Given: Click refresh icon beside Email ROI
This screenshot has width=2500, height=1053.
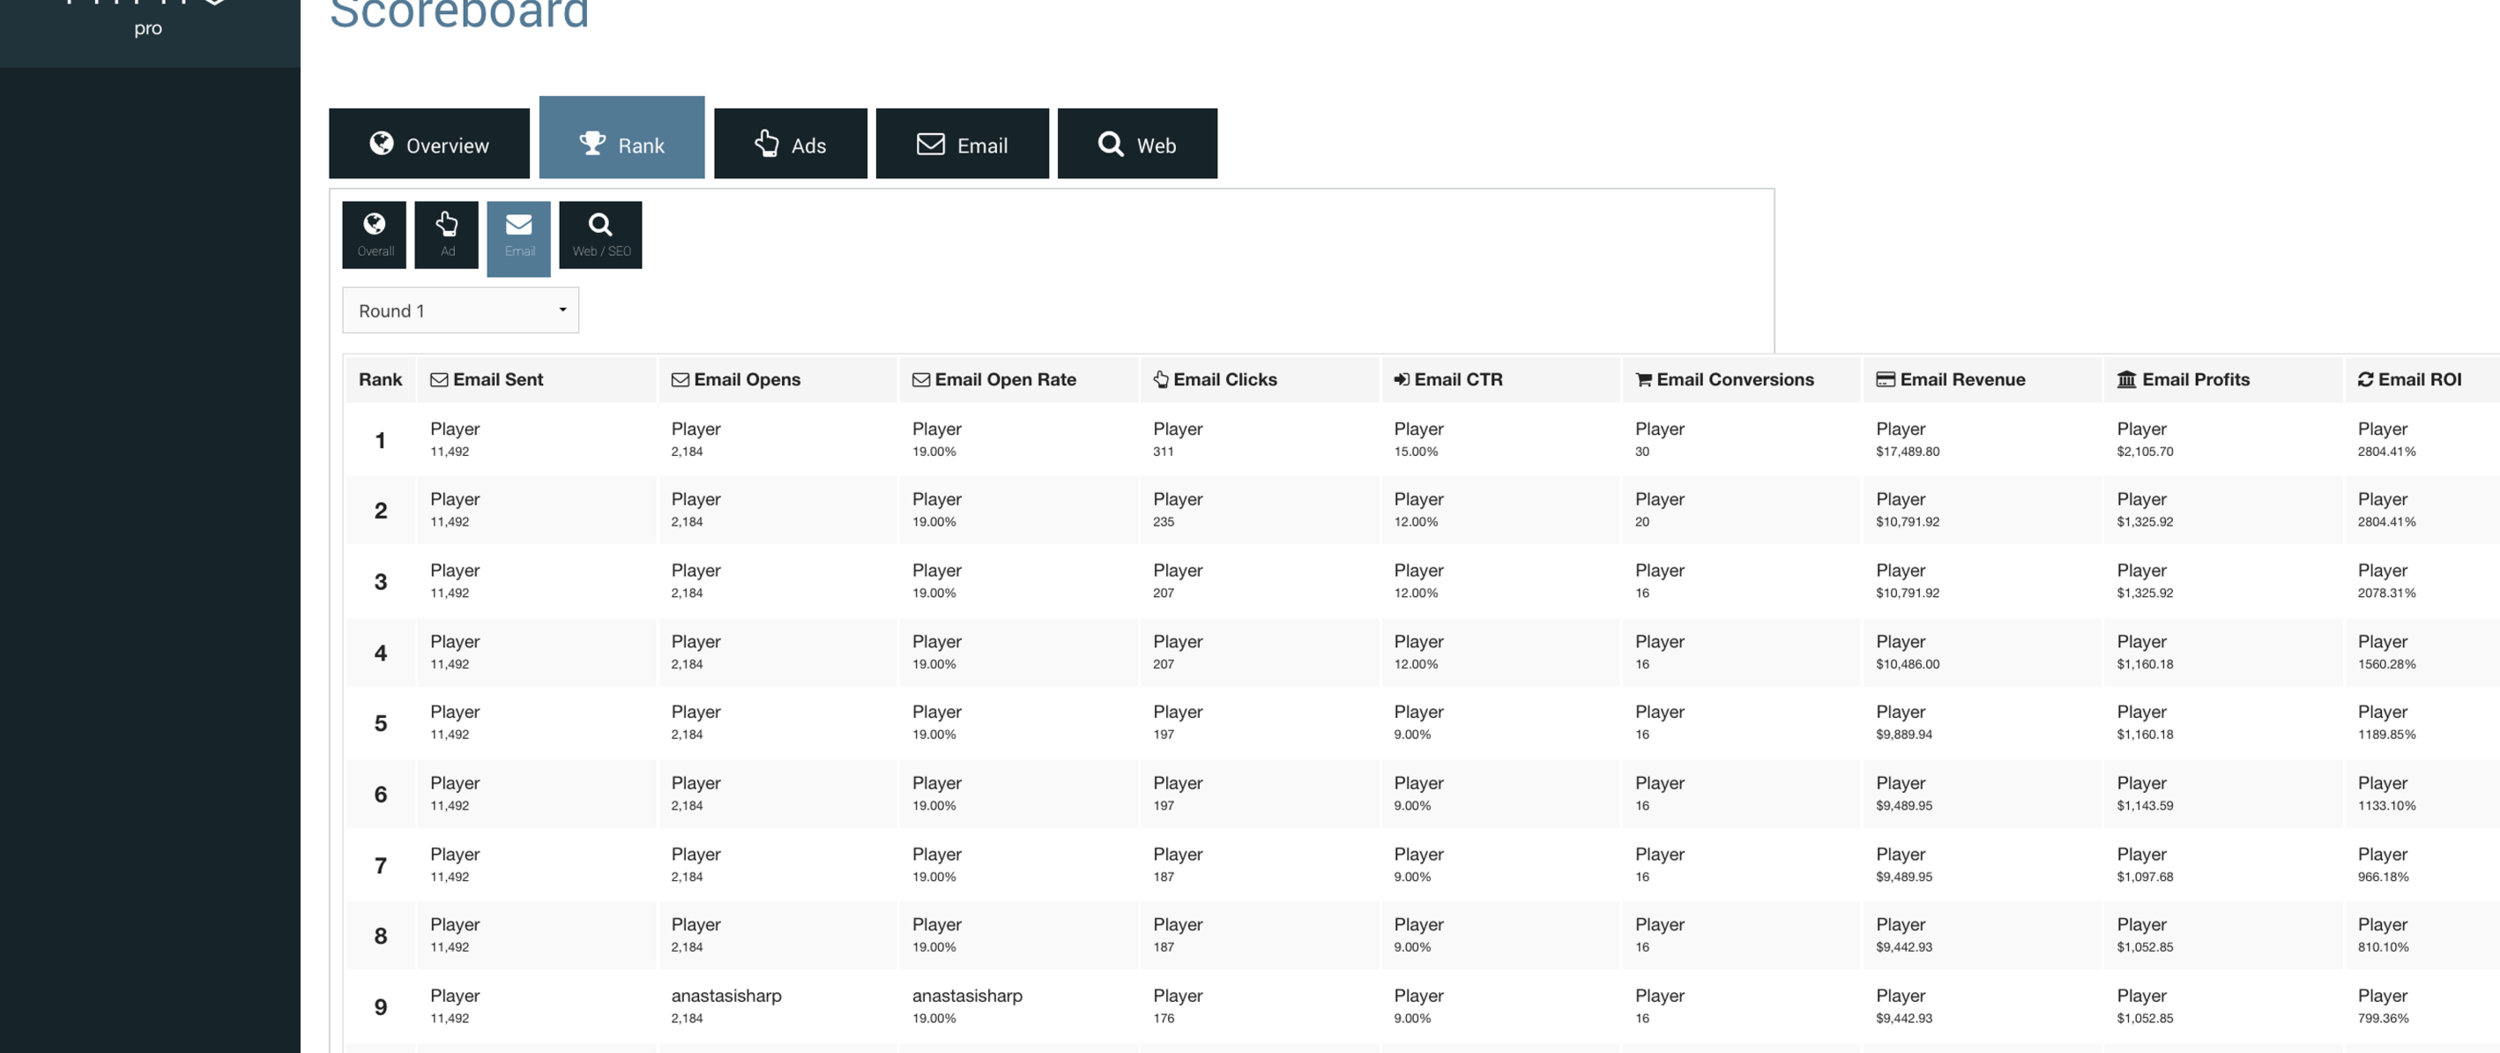Looking at the screenshot, I should [2366, 380].
